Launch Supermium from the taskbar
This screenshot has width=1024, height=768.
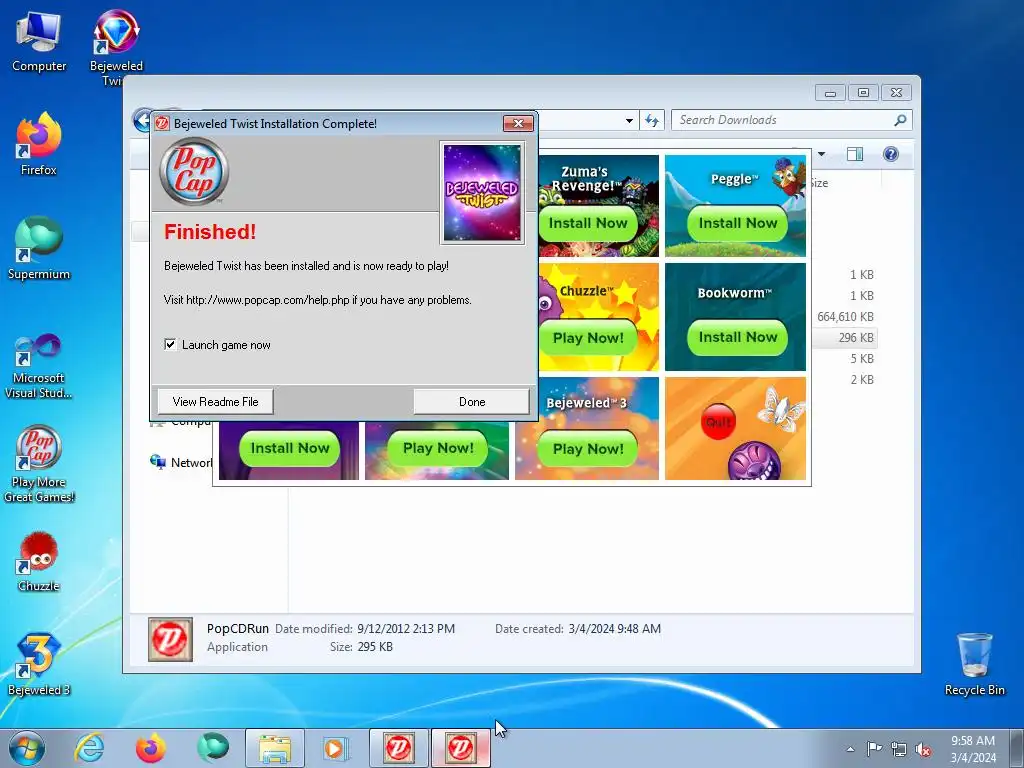coord(213,748)
